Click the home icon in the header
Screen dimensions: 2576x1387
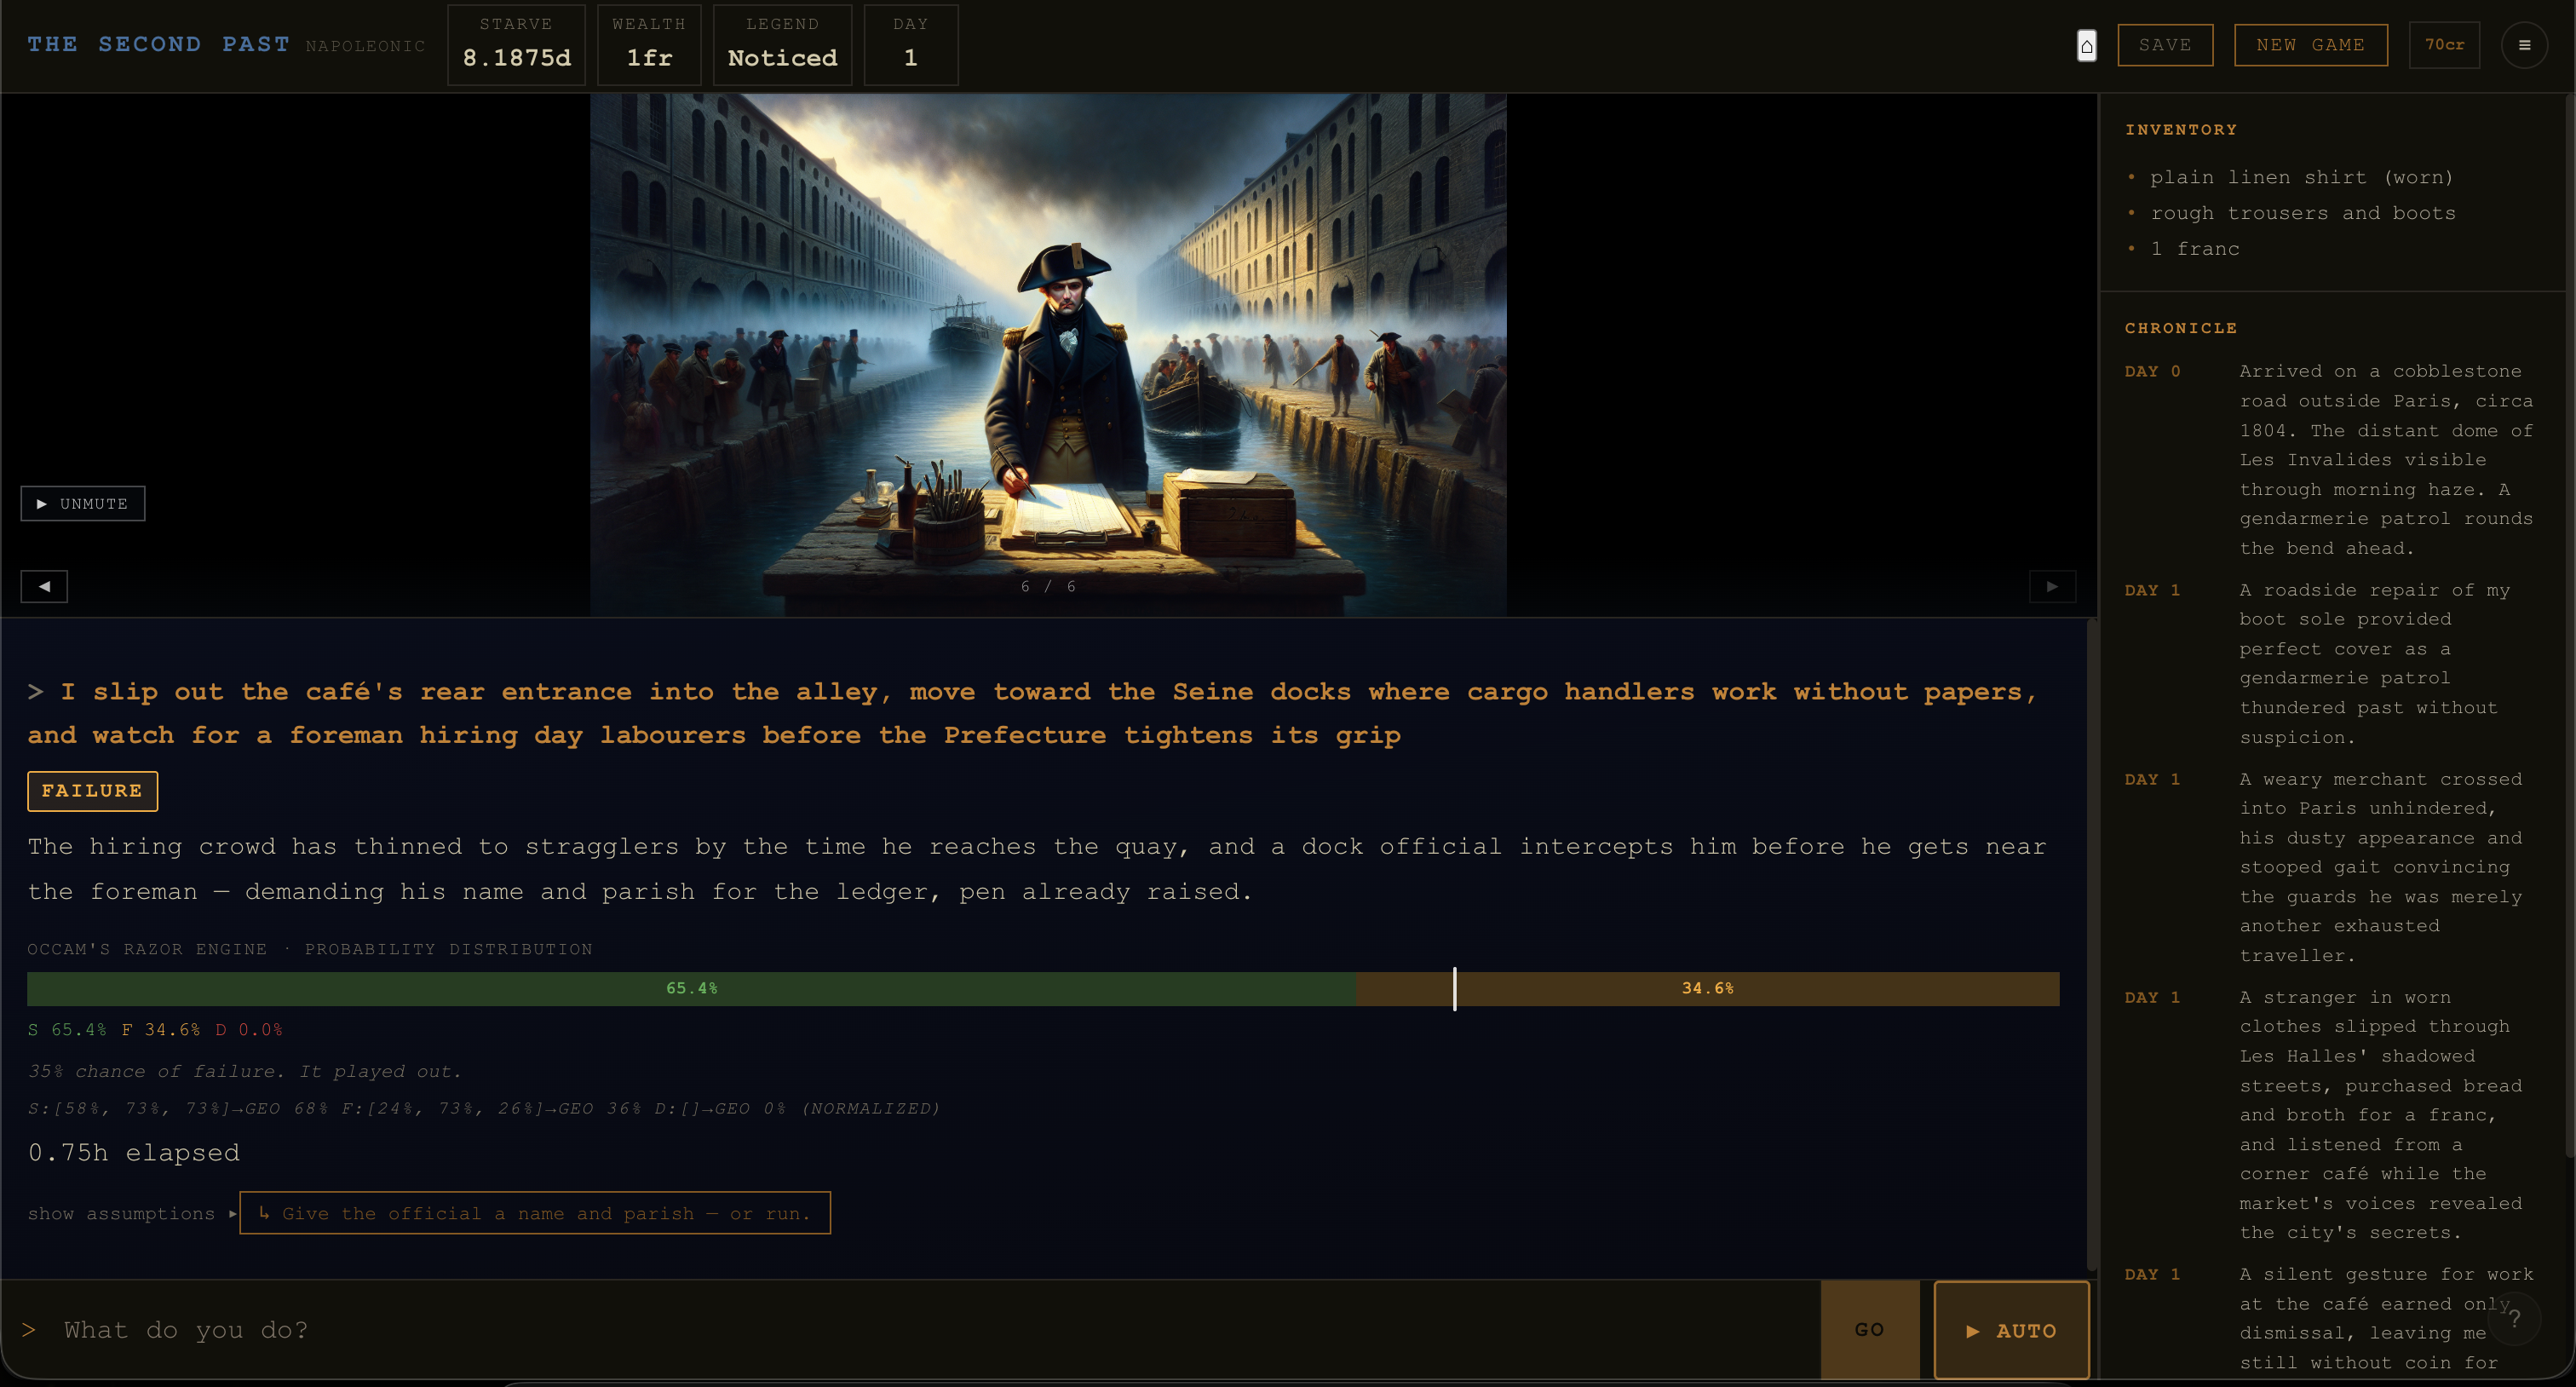(2086, 46)
